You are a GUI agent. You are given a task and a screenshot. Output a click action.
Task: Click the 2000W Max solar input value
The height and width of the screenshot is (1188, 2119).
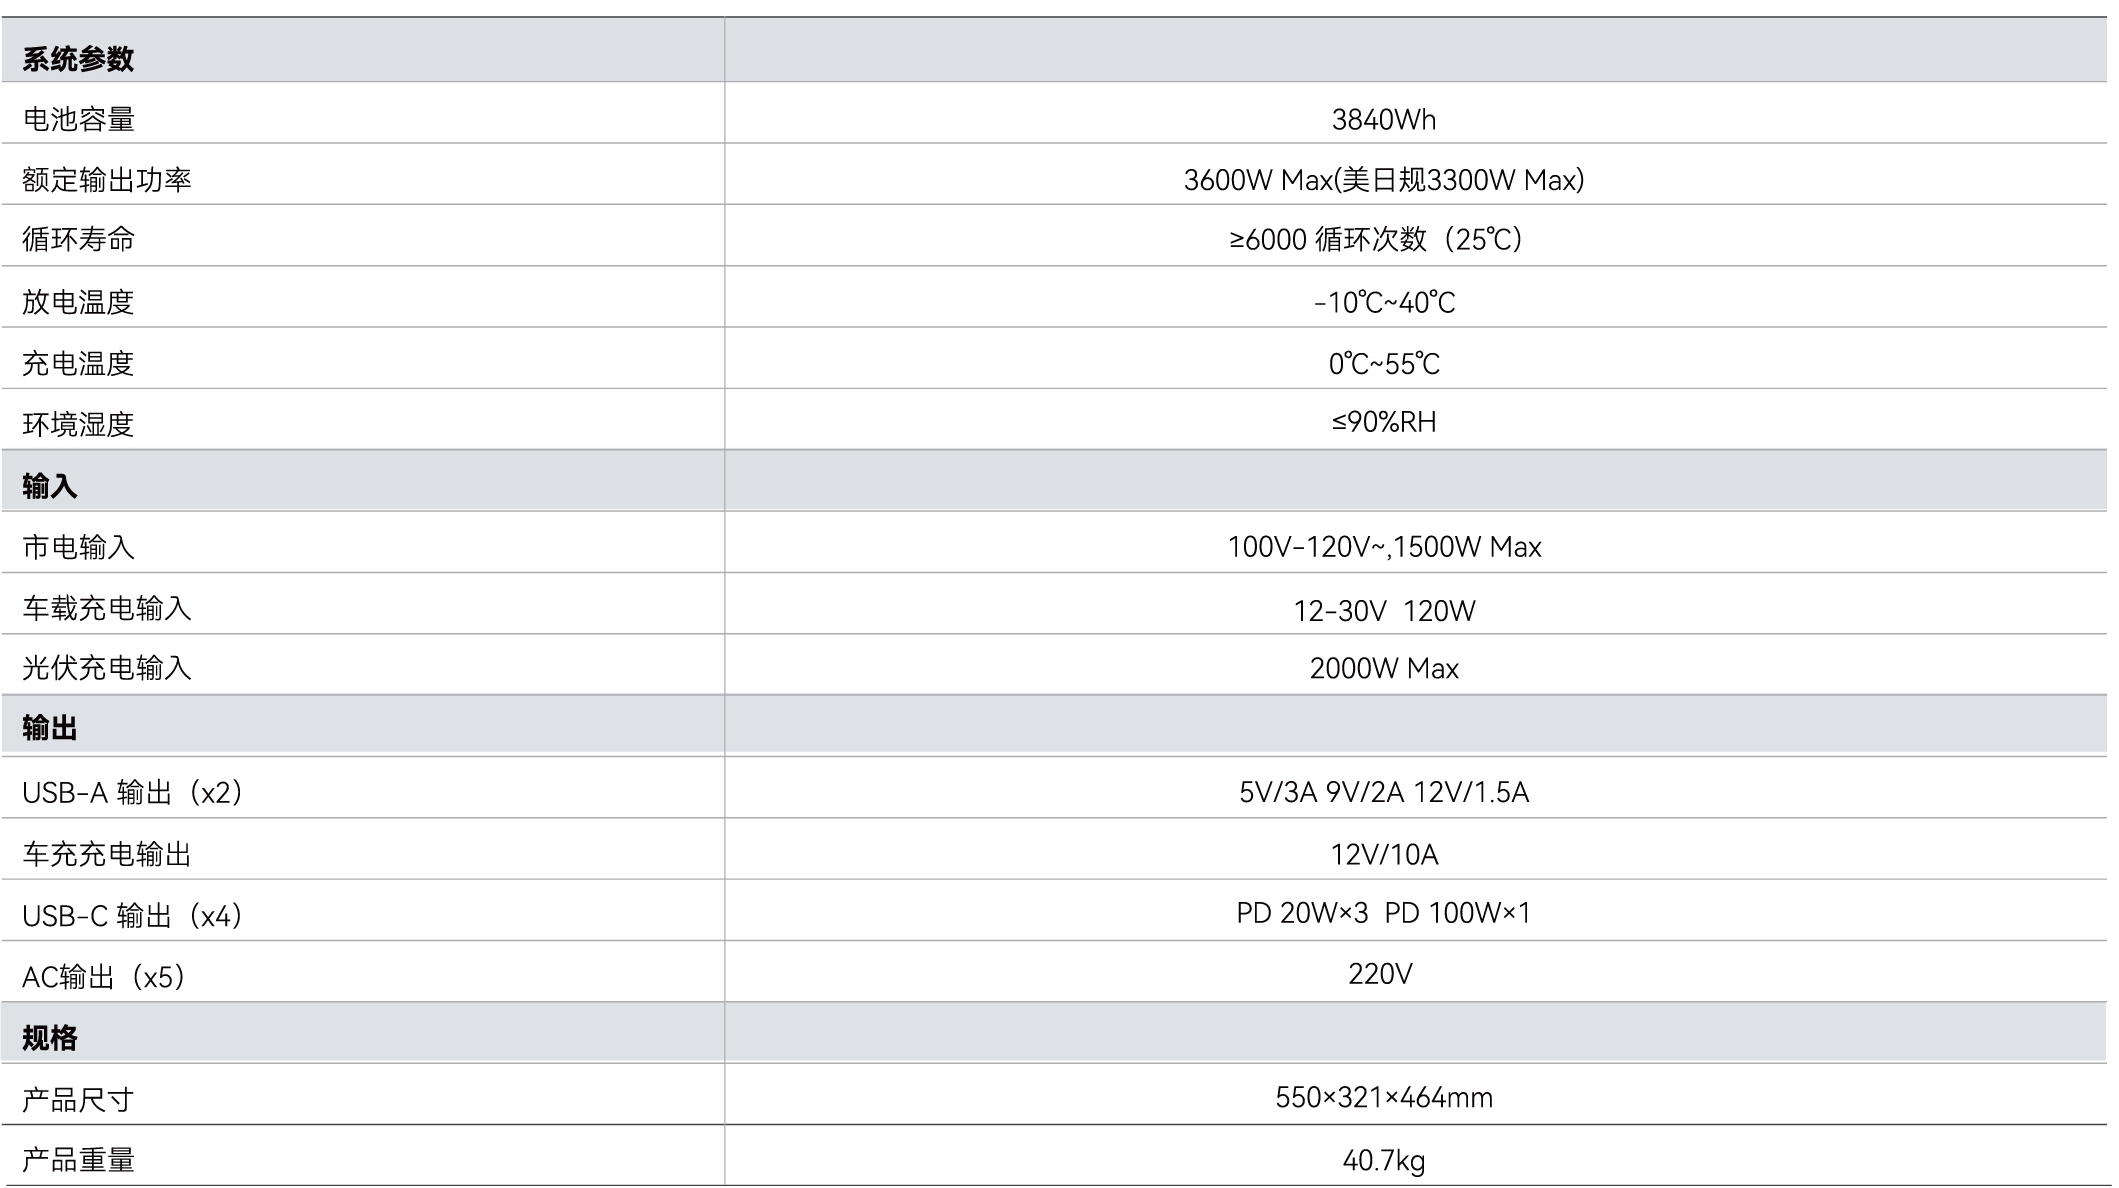tap(1383, 668)
